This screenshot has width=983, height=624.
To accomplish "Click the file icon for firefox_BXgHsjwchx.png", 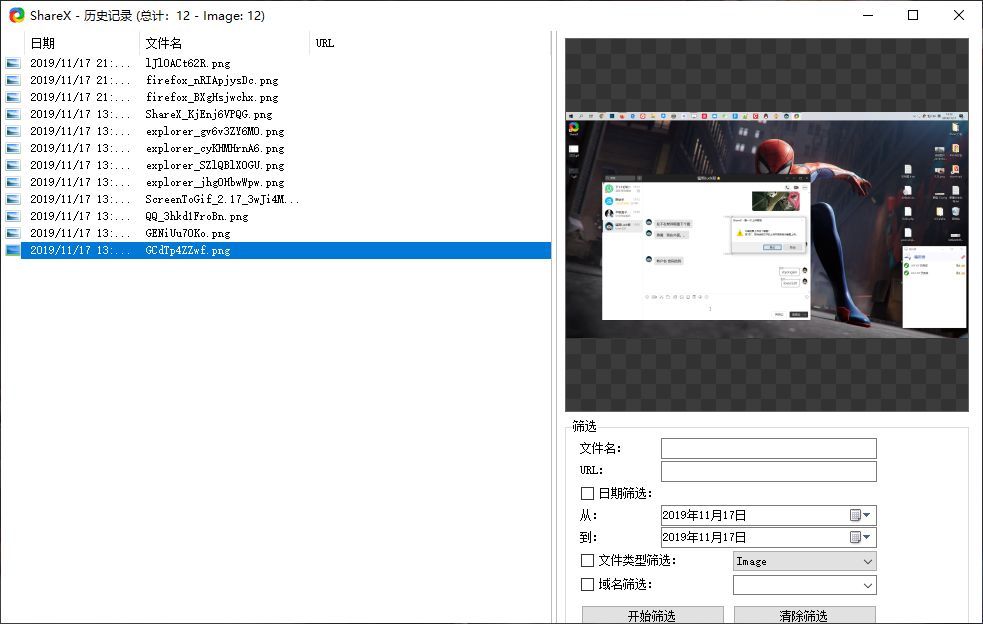I will 13,97.
